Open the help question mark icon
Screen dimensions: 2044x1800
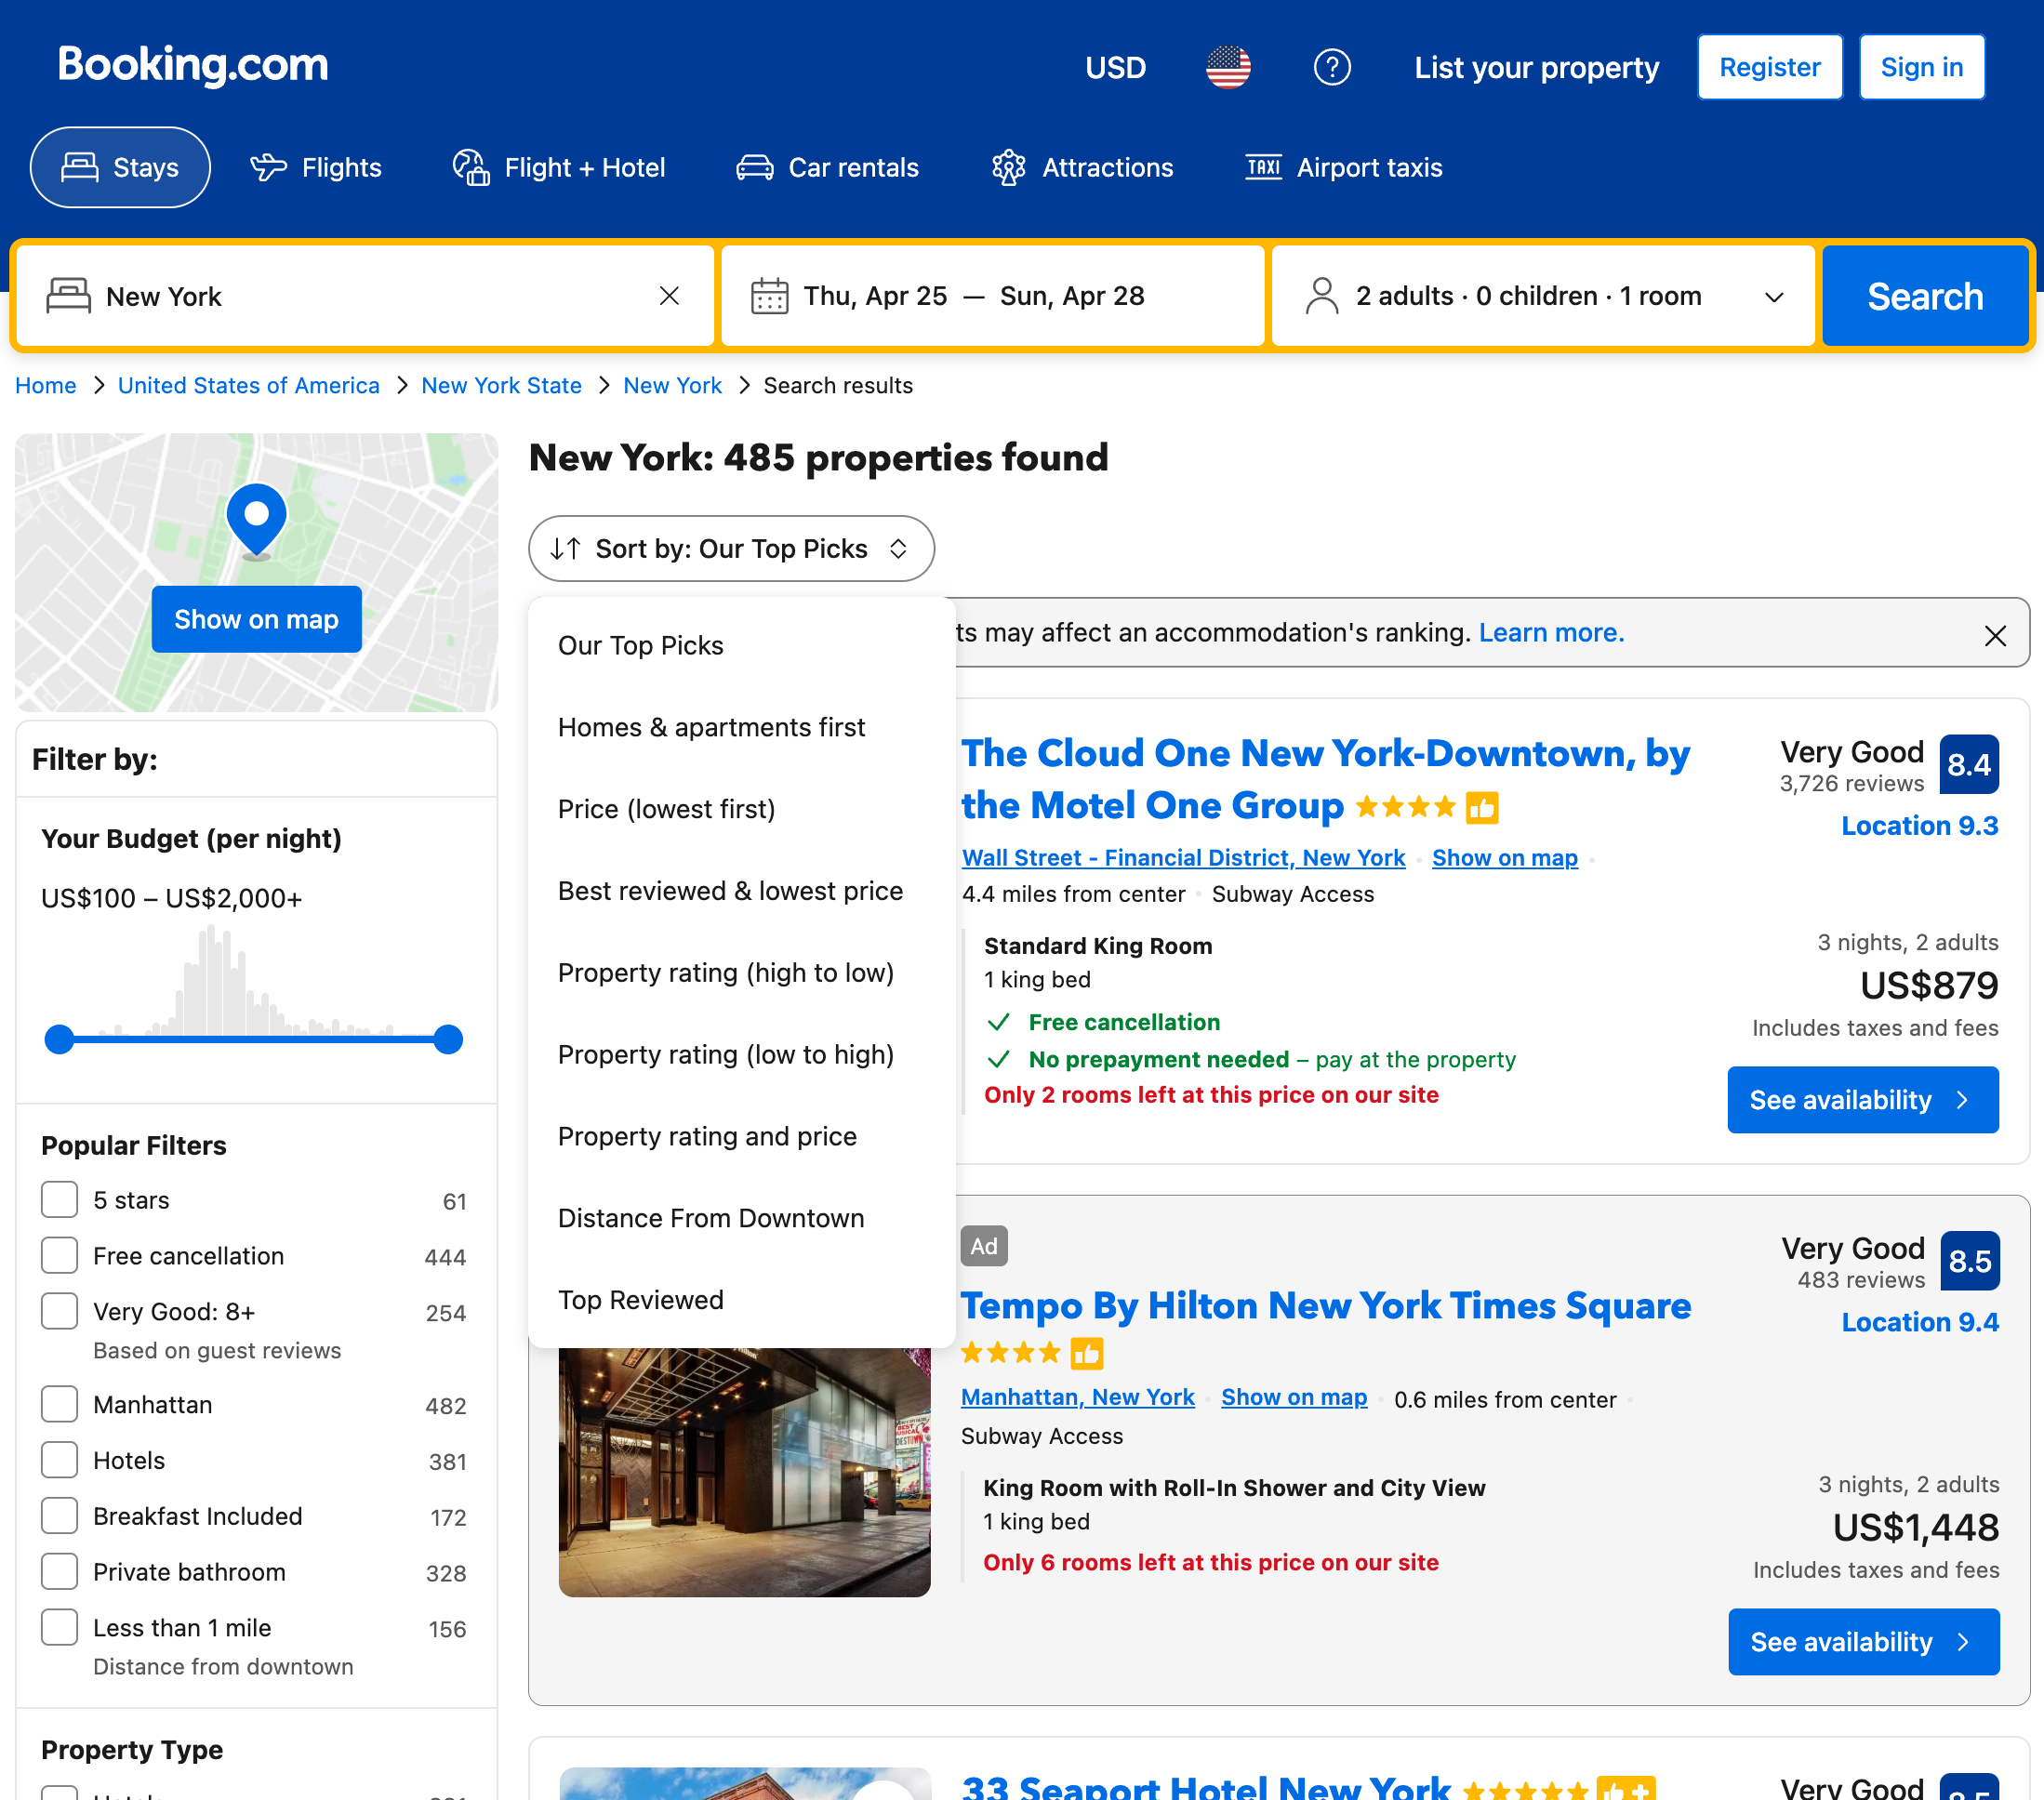click(1331, 67)
